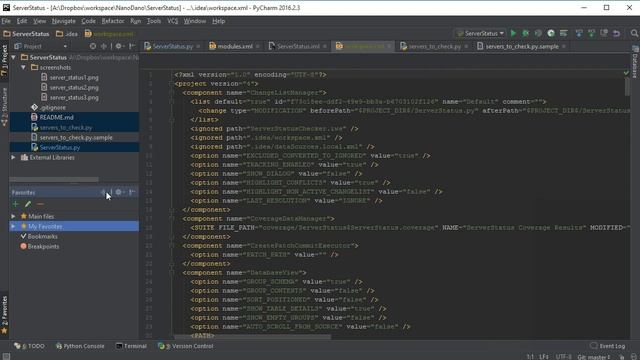Click the revert undo arrow icon
The width and height of the screenshot is (640, 360).
[x=617, y=33]
